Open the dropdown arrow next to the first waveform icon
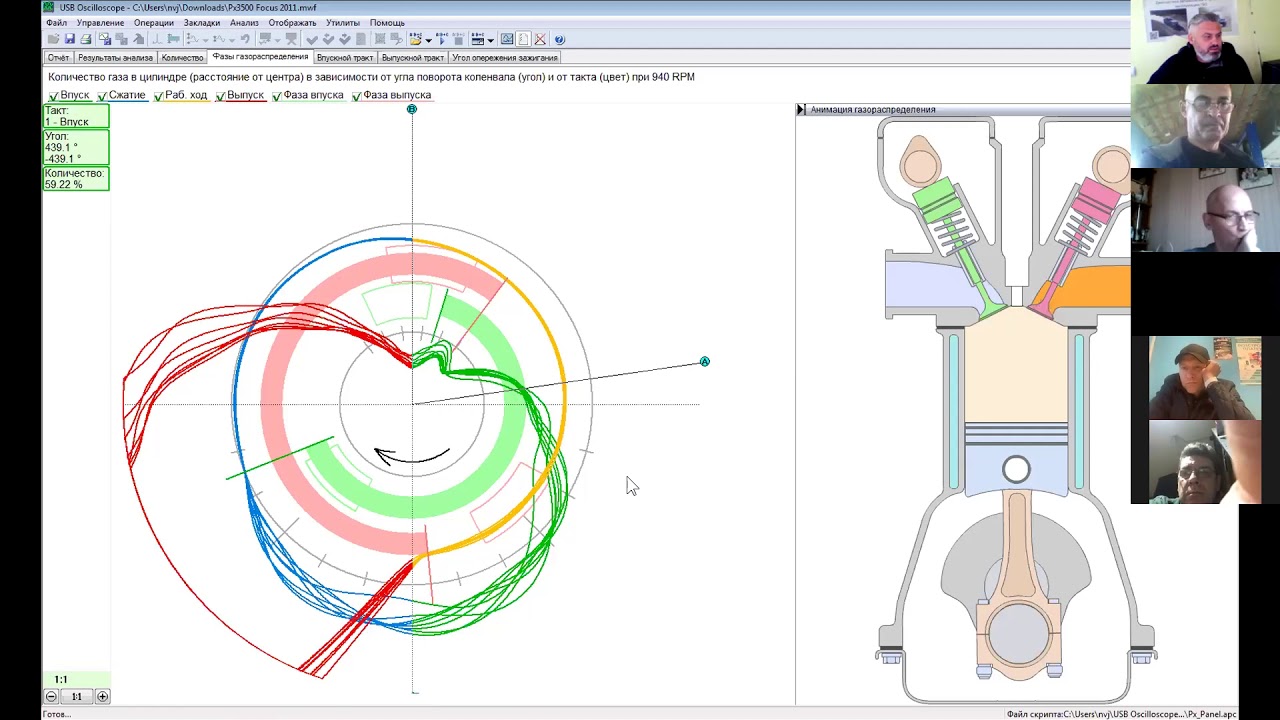This screenshot has height=720, width=1280. (x=205, y=39)
